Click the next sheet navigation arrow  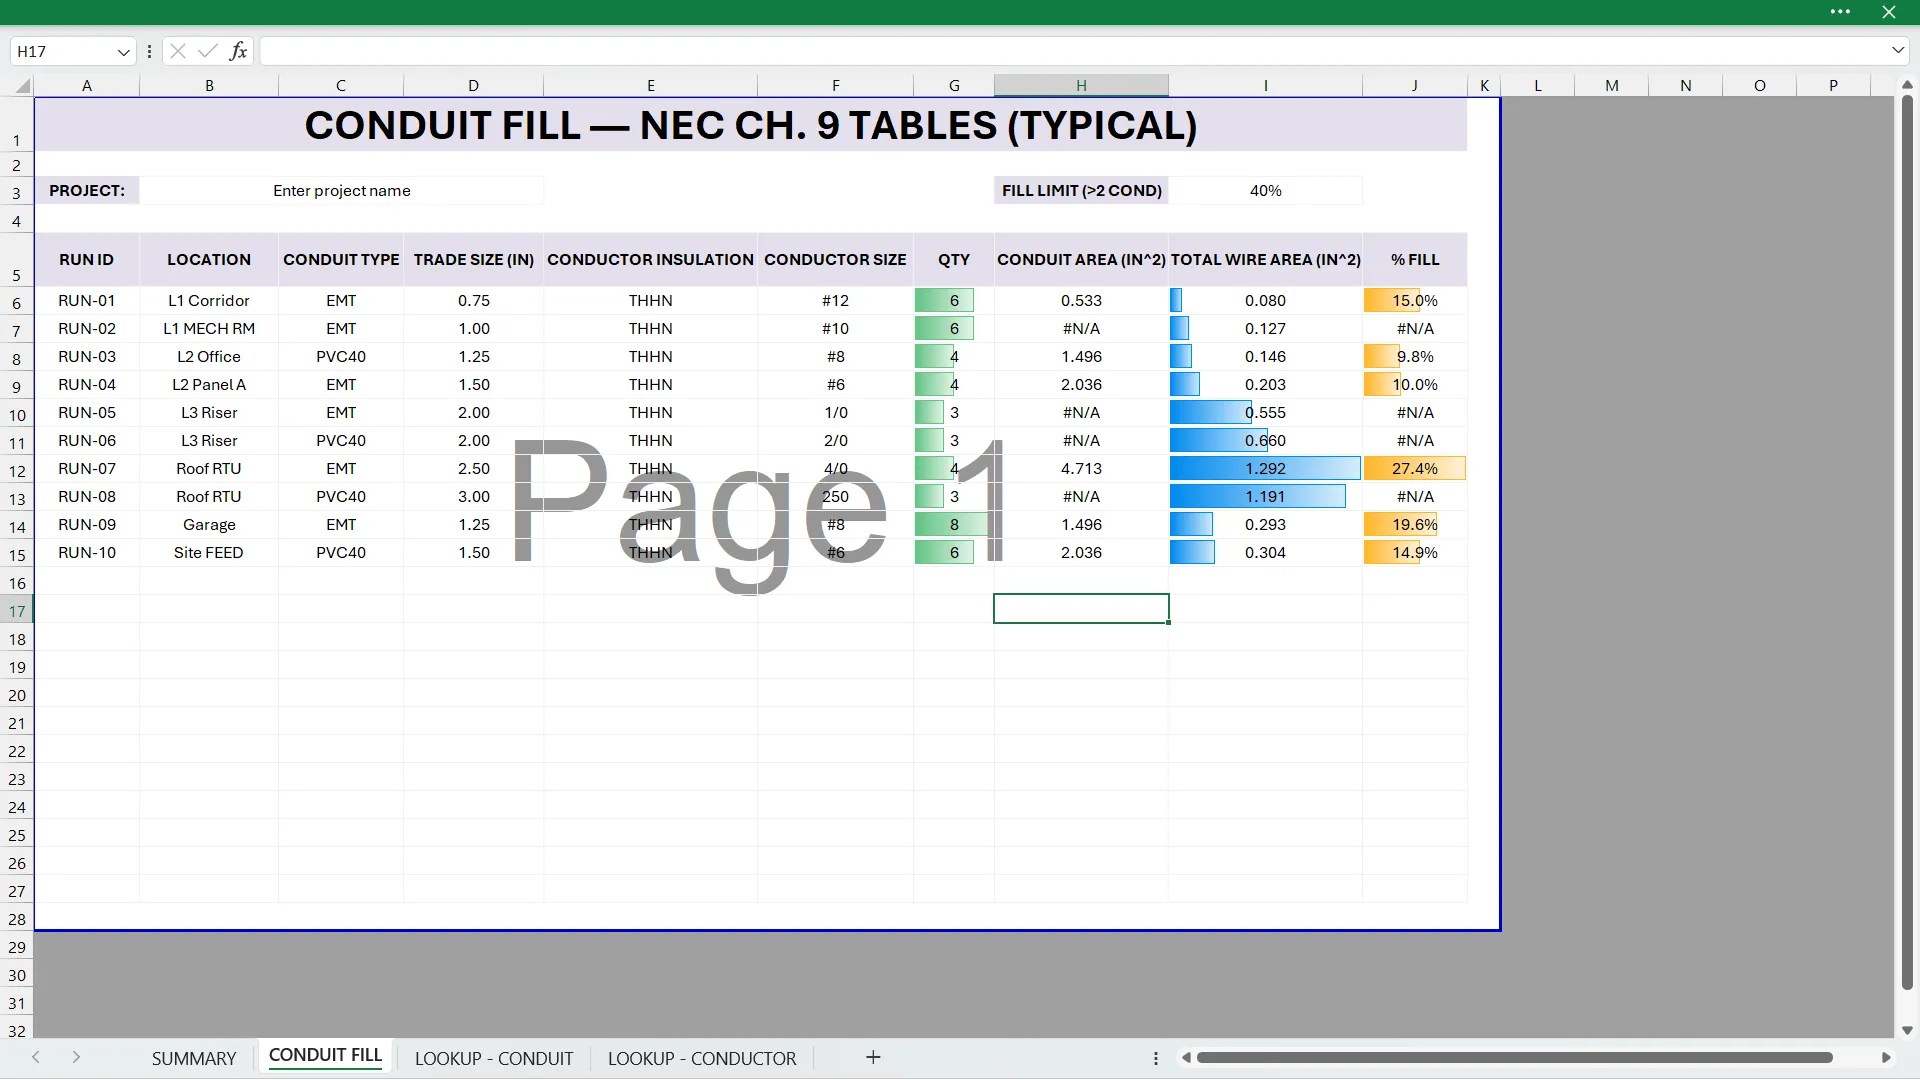(x=76, y=1058)
